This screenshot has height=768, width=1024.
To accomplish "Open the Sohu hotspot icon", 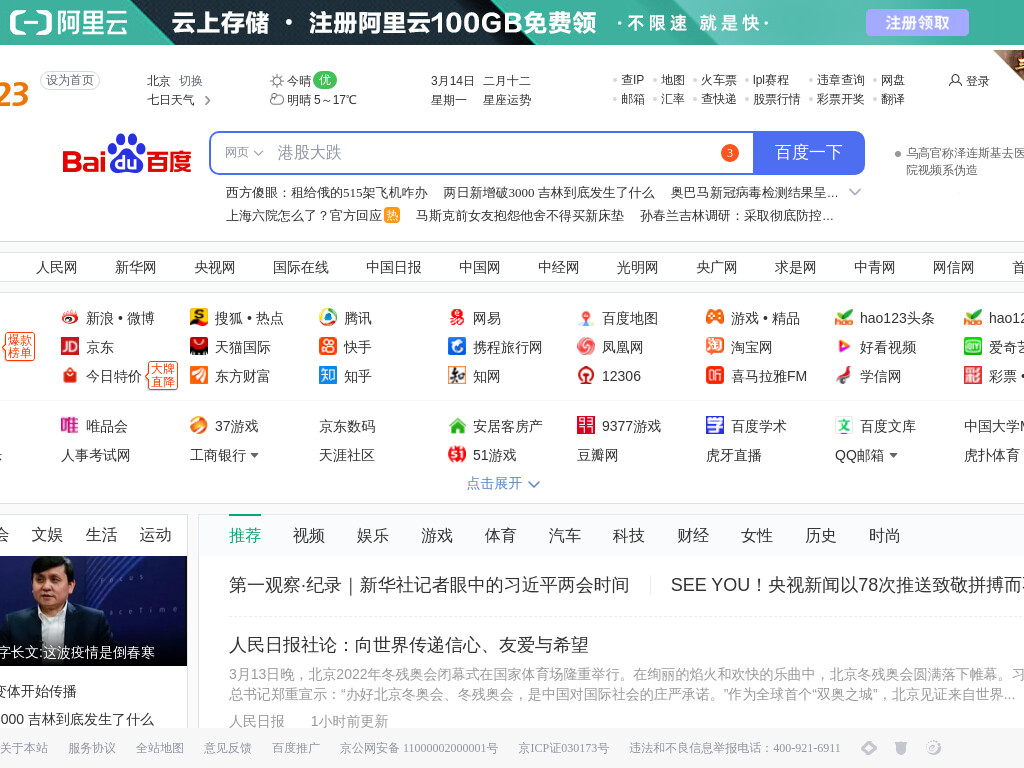I will [x=199, y=317].
